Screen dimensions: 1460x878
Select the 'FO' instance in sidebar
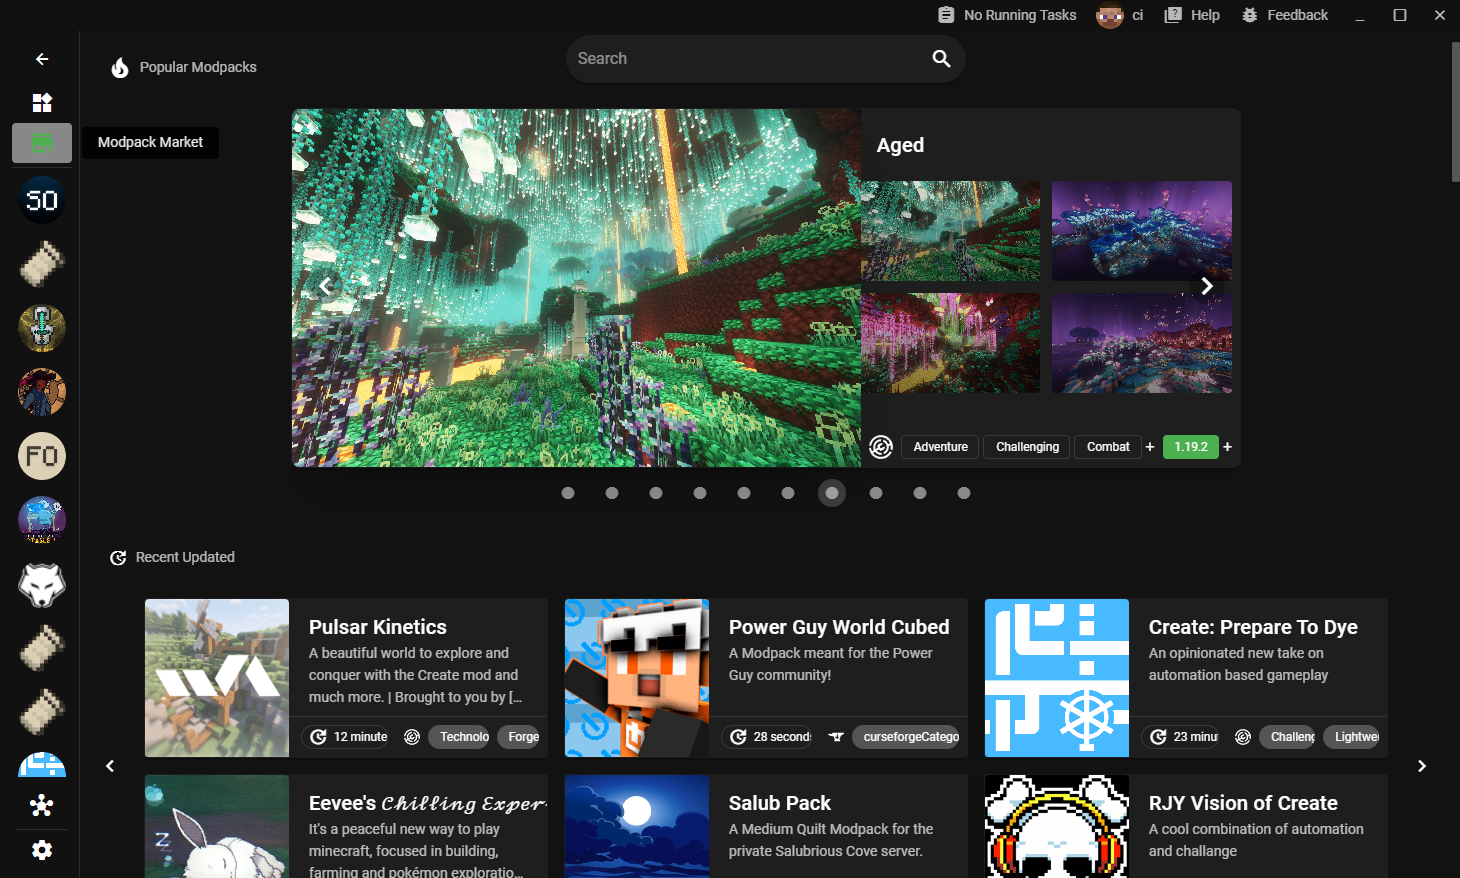pos(42,456)
